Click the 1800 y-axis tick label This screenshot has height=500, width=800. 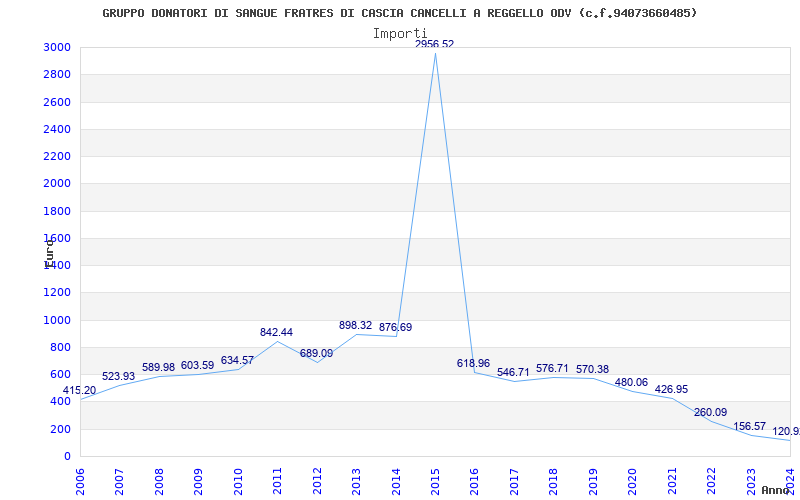tap(57, 211)
